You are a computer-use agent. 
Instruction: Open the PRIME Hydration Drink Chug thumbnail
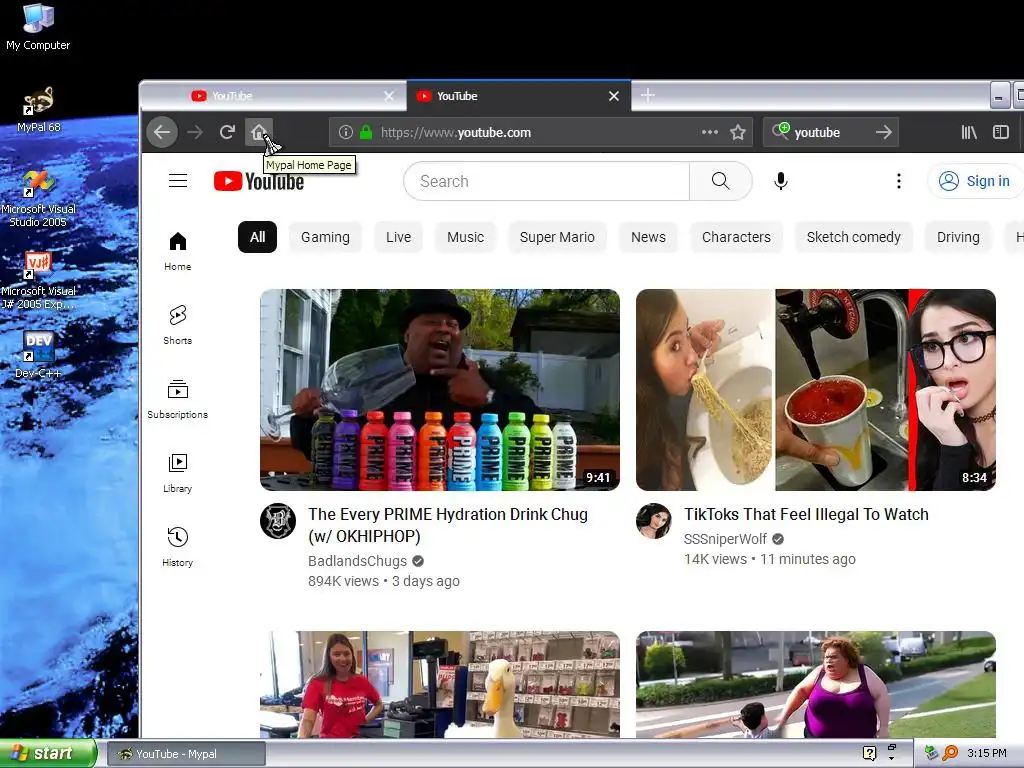(x=440, y=390)
